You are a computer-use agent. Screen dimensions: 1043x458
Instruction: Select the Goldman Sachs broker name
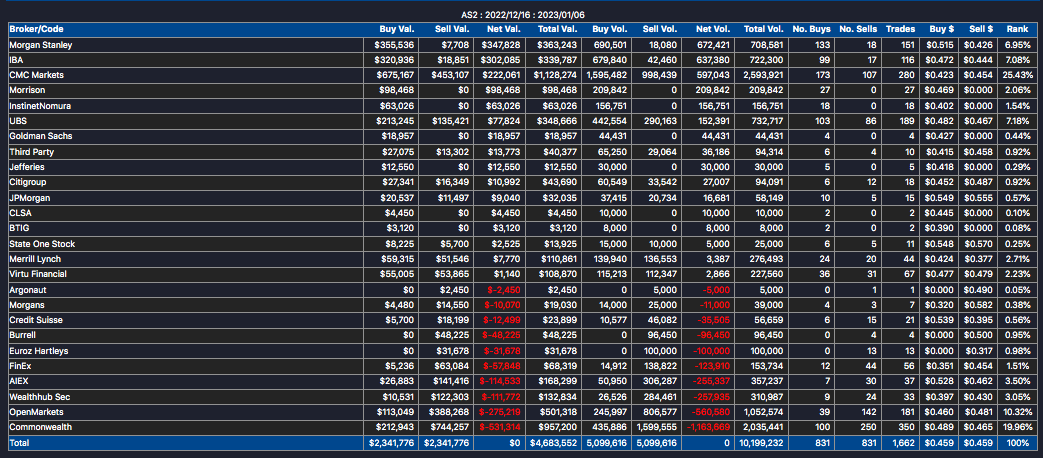click(41, 136)
